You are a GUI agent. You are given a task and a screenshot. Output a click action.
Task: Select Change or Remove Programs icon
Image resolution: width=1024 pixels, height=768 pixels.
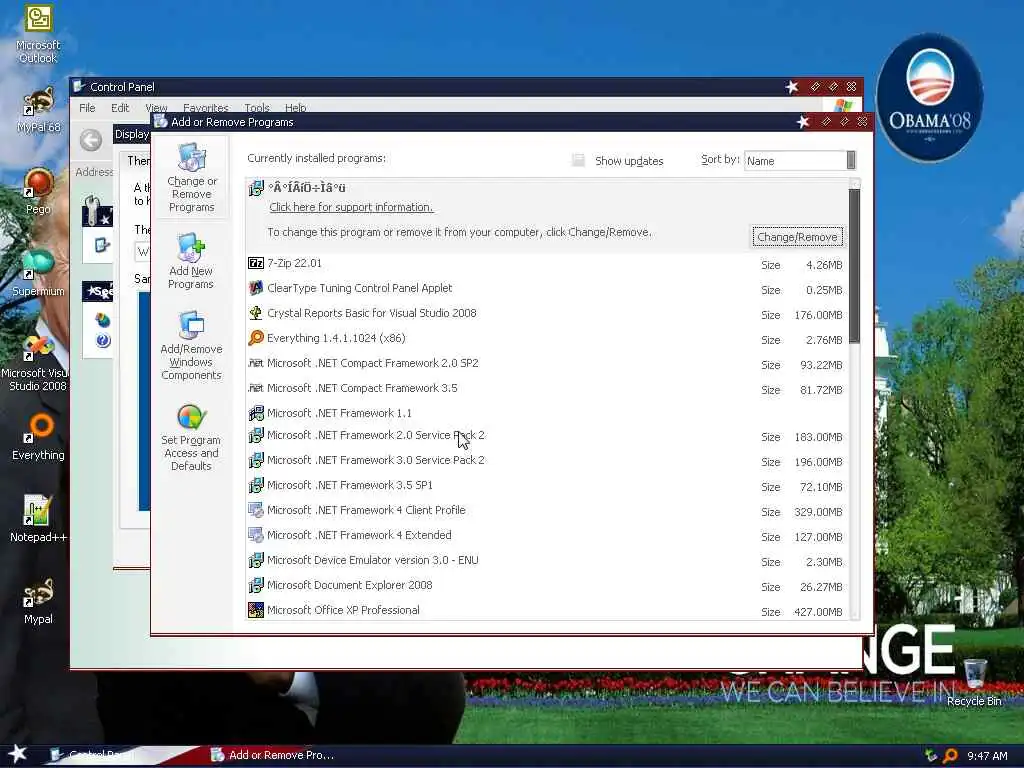coord(191,176)
